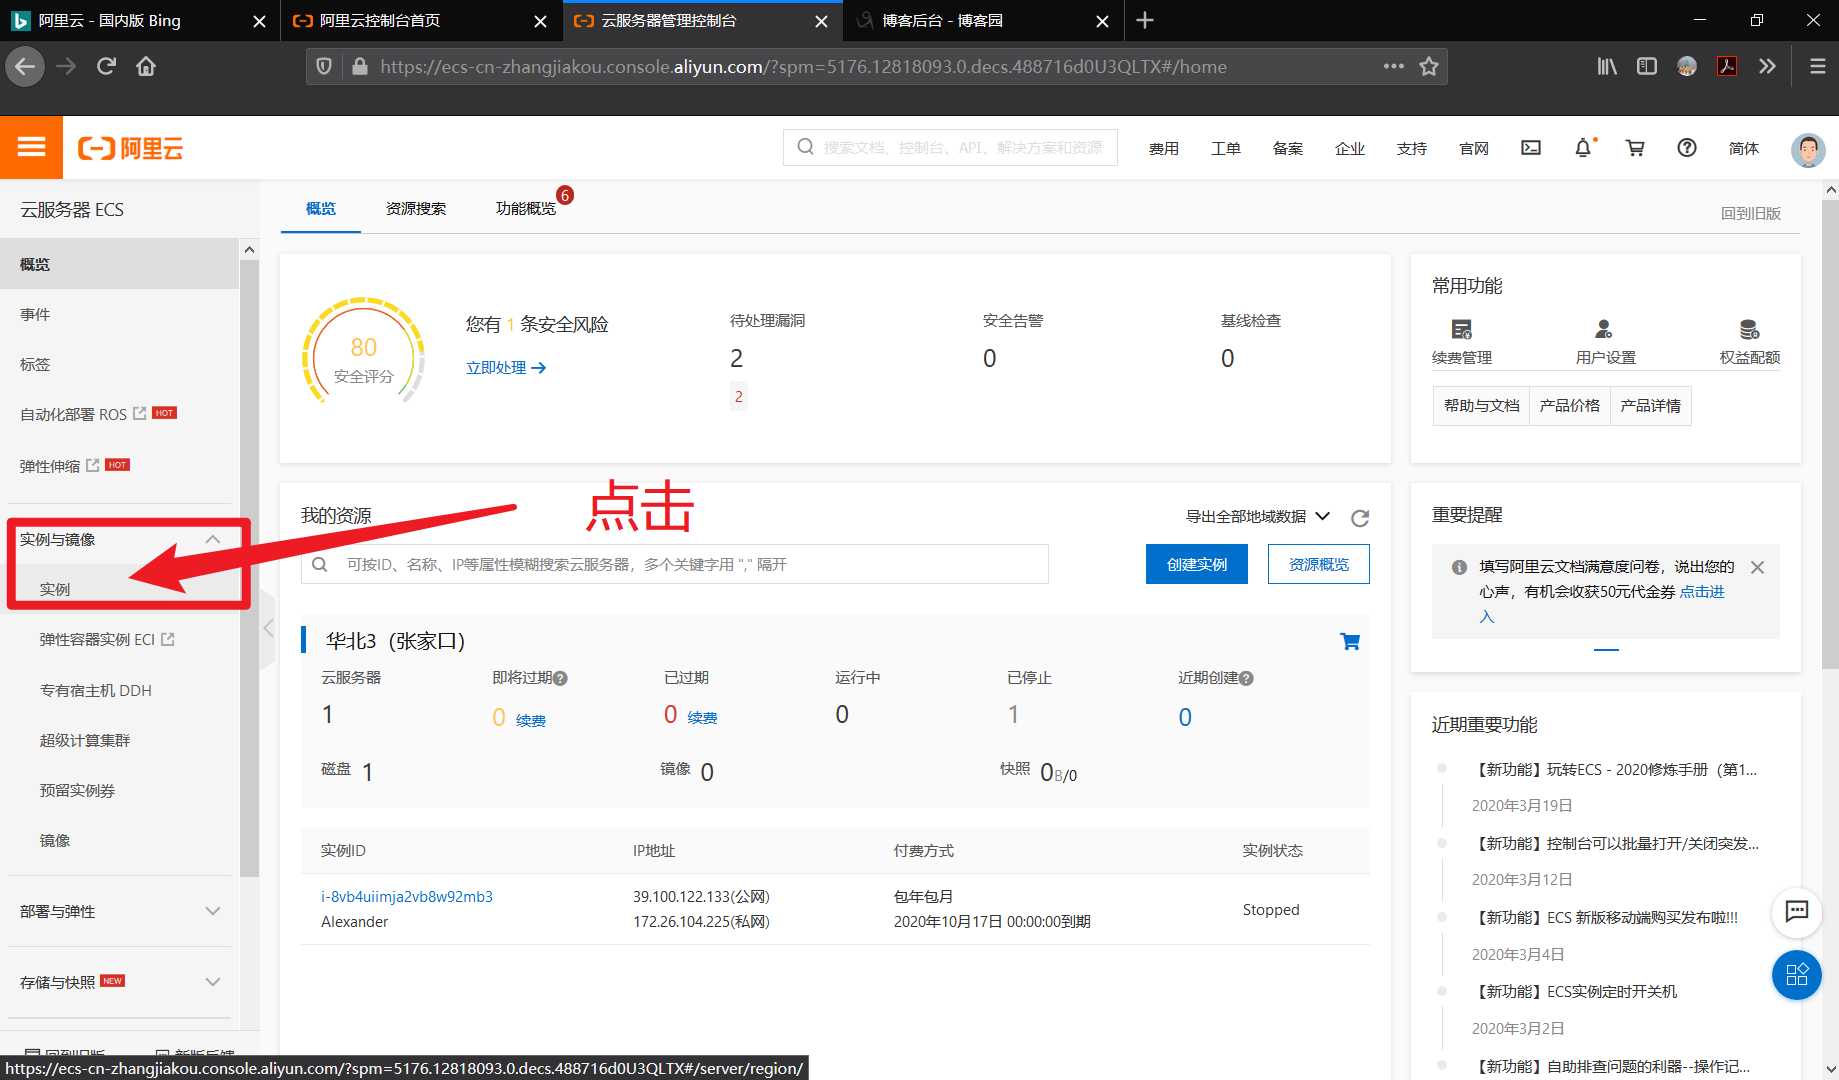Open the Cloud Shell terminal icon
Viewport: 1839px width, 1080px height.
(x=1531, y=148)
